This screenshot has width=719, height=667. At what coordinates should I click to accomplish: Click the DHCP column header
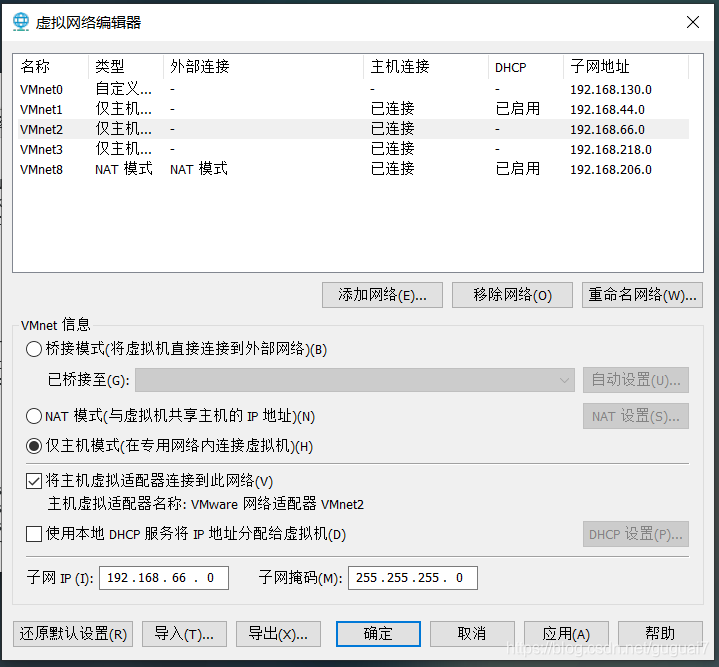coord(510,67)
